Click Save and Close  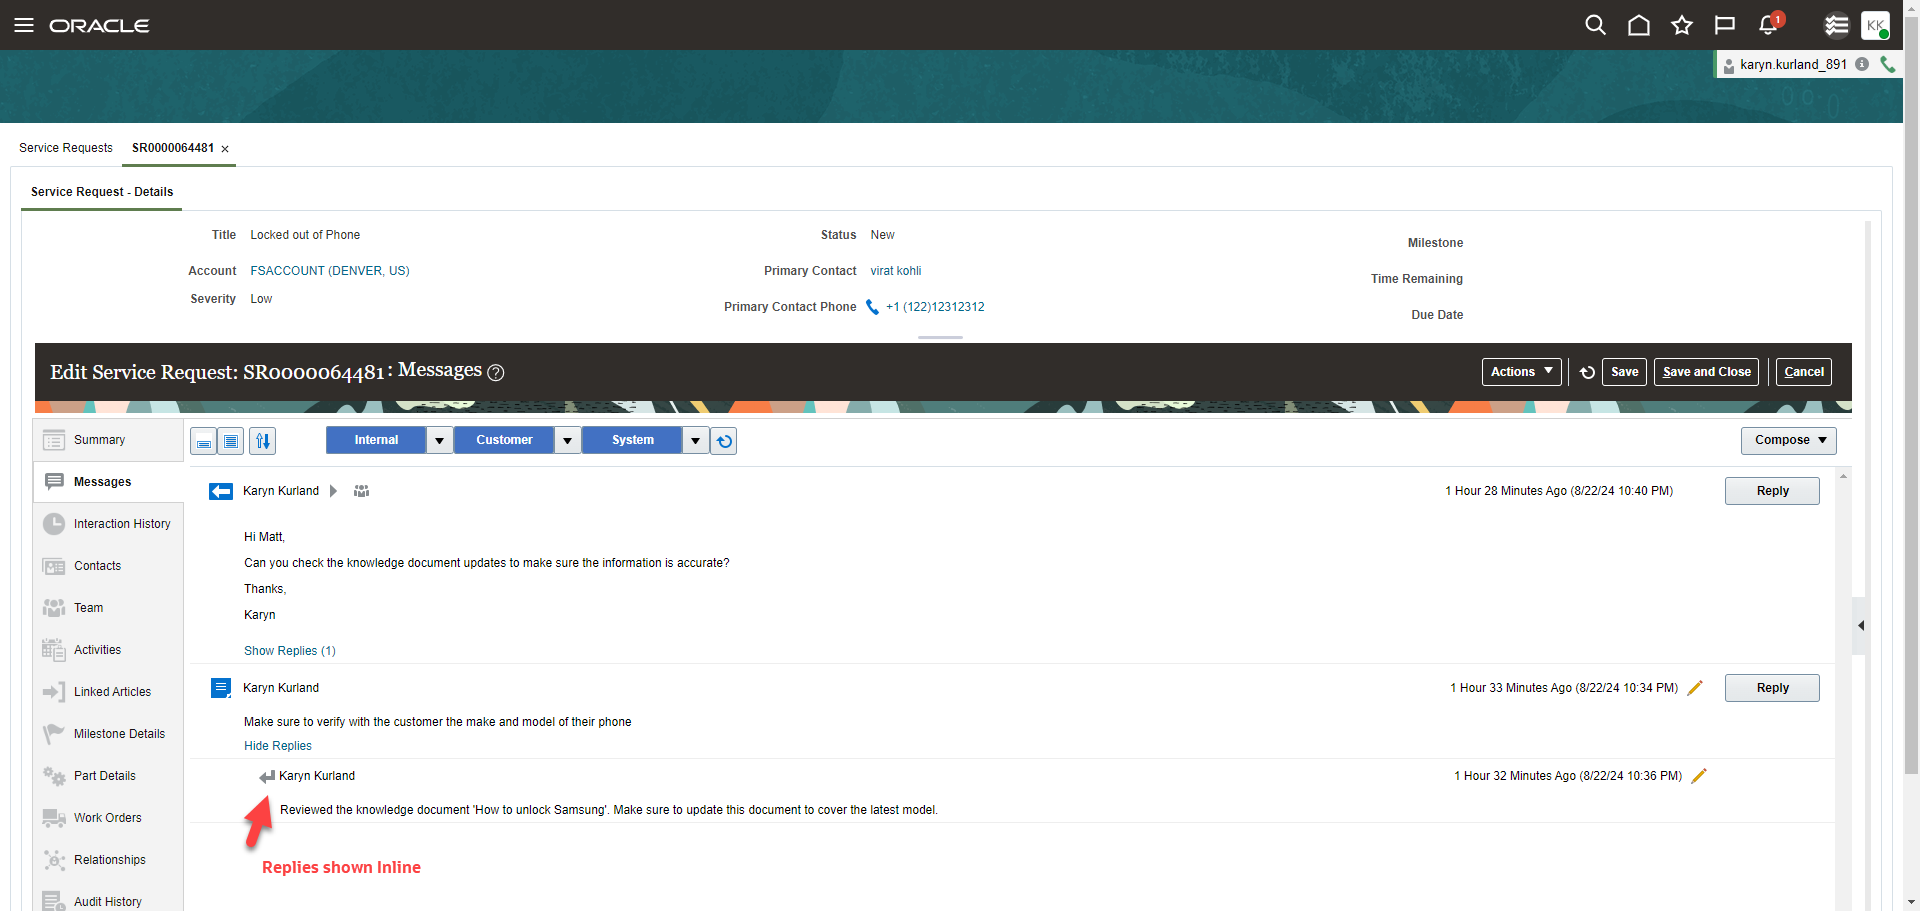click(x=1706, y=372)
